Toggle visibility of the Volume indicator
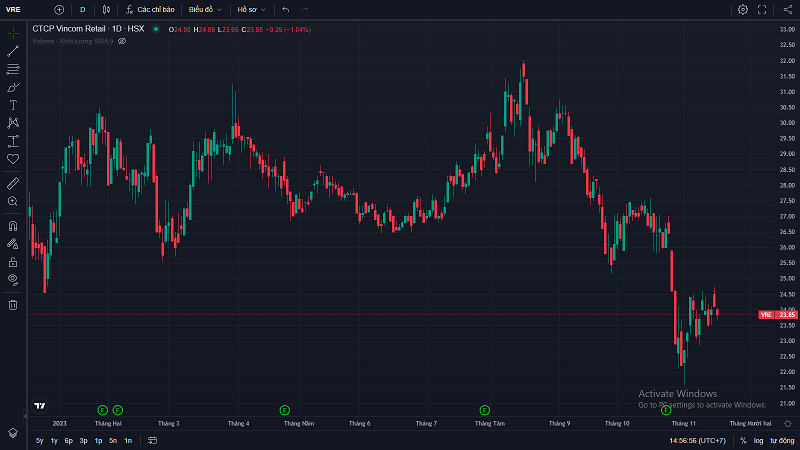This screenshot has width=800, height=450. coord(122,42)
